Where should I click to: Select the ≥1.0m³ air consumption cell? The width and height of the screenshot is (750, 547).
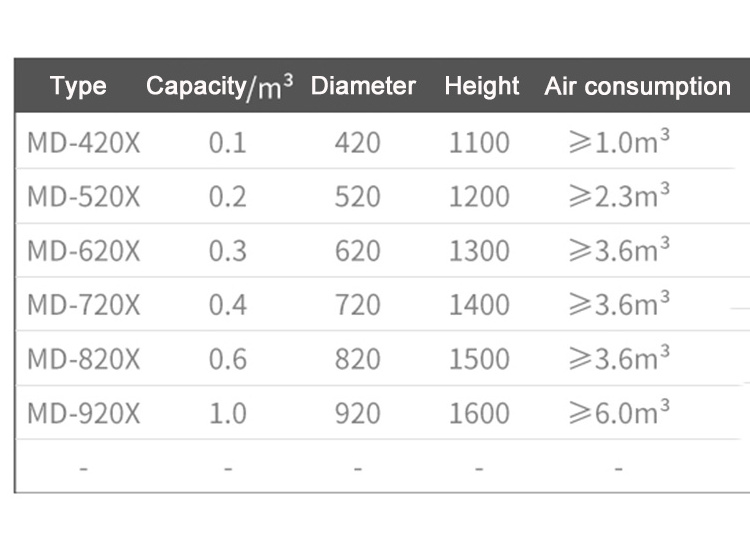tap(618, 142)
